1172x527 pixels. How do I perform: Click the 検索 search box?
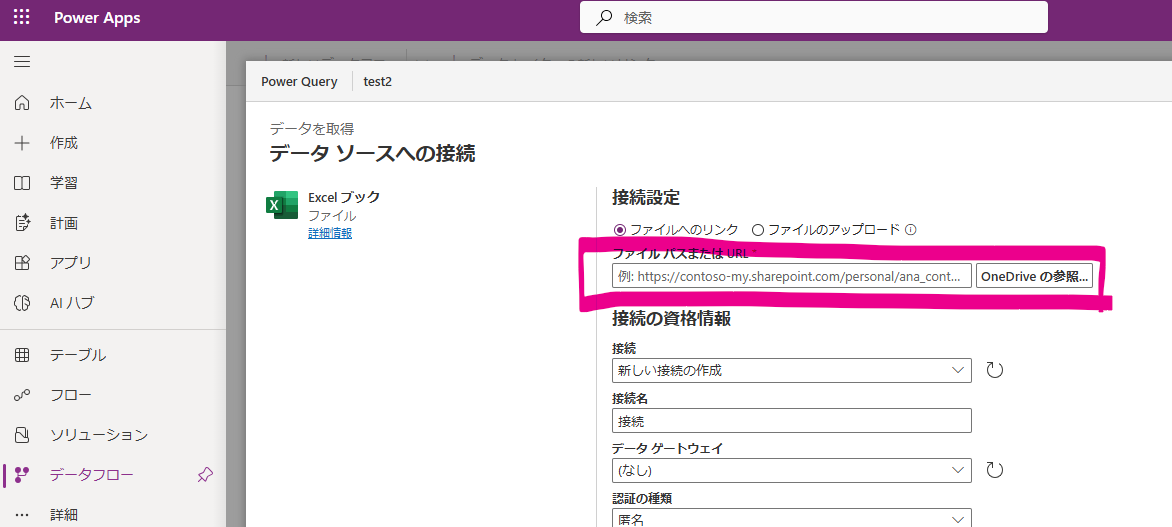coord(814,18)
